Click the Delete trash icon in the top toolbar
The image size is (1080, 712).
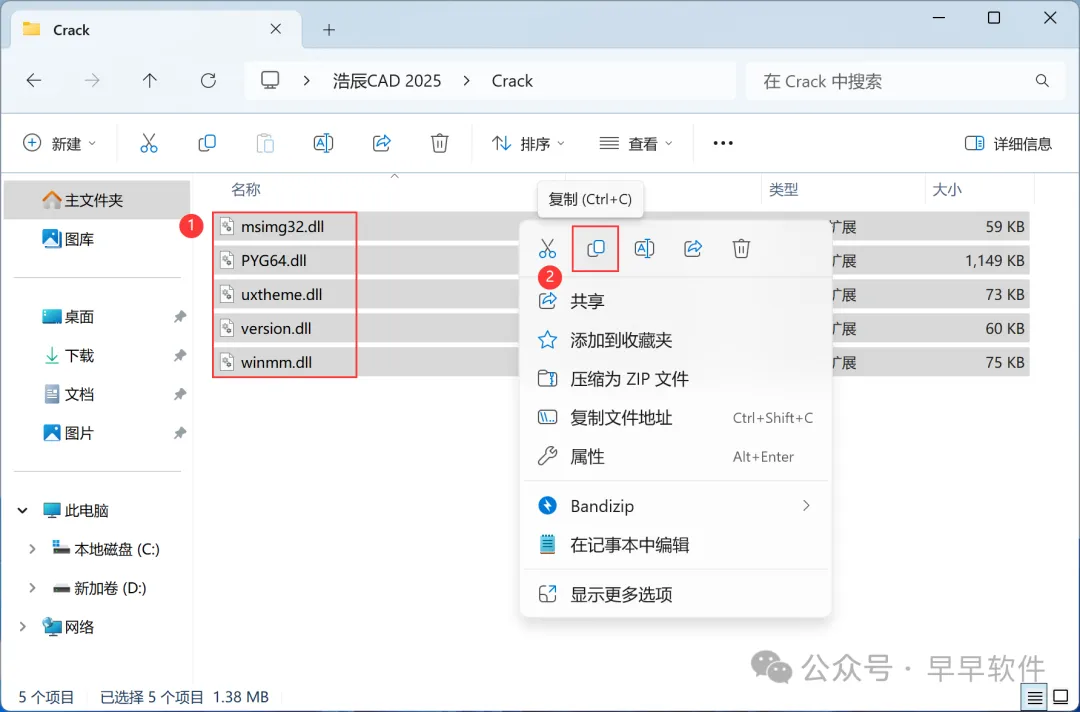click(x=439, y=143)
